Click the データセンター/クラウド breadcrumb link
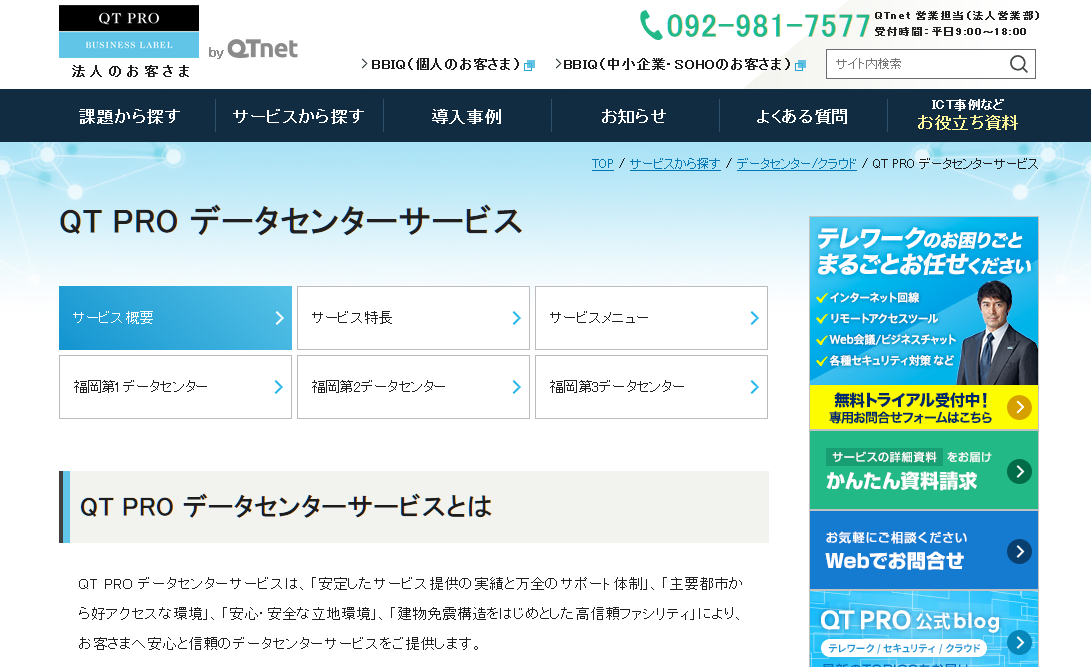This screenshot has height=667, width=1091. (796, 163)
